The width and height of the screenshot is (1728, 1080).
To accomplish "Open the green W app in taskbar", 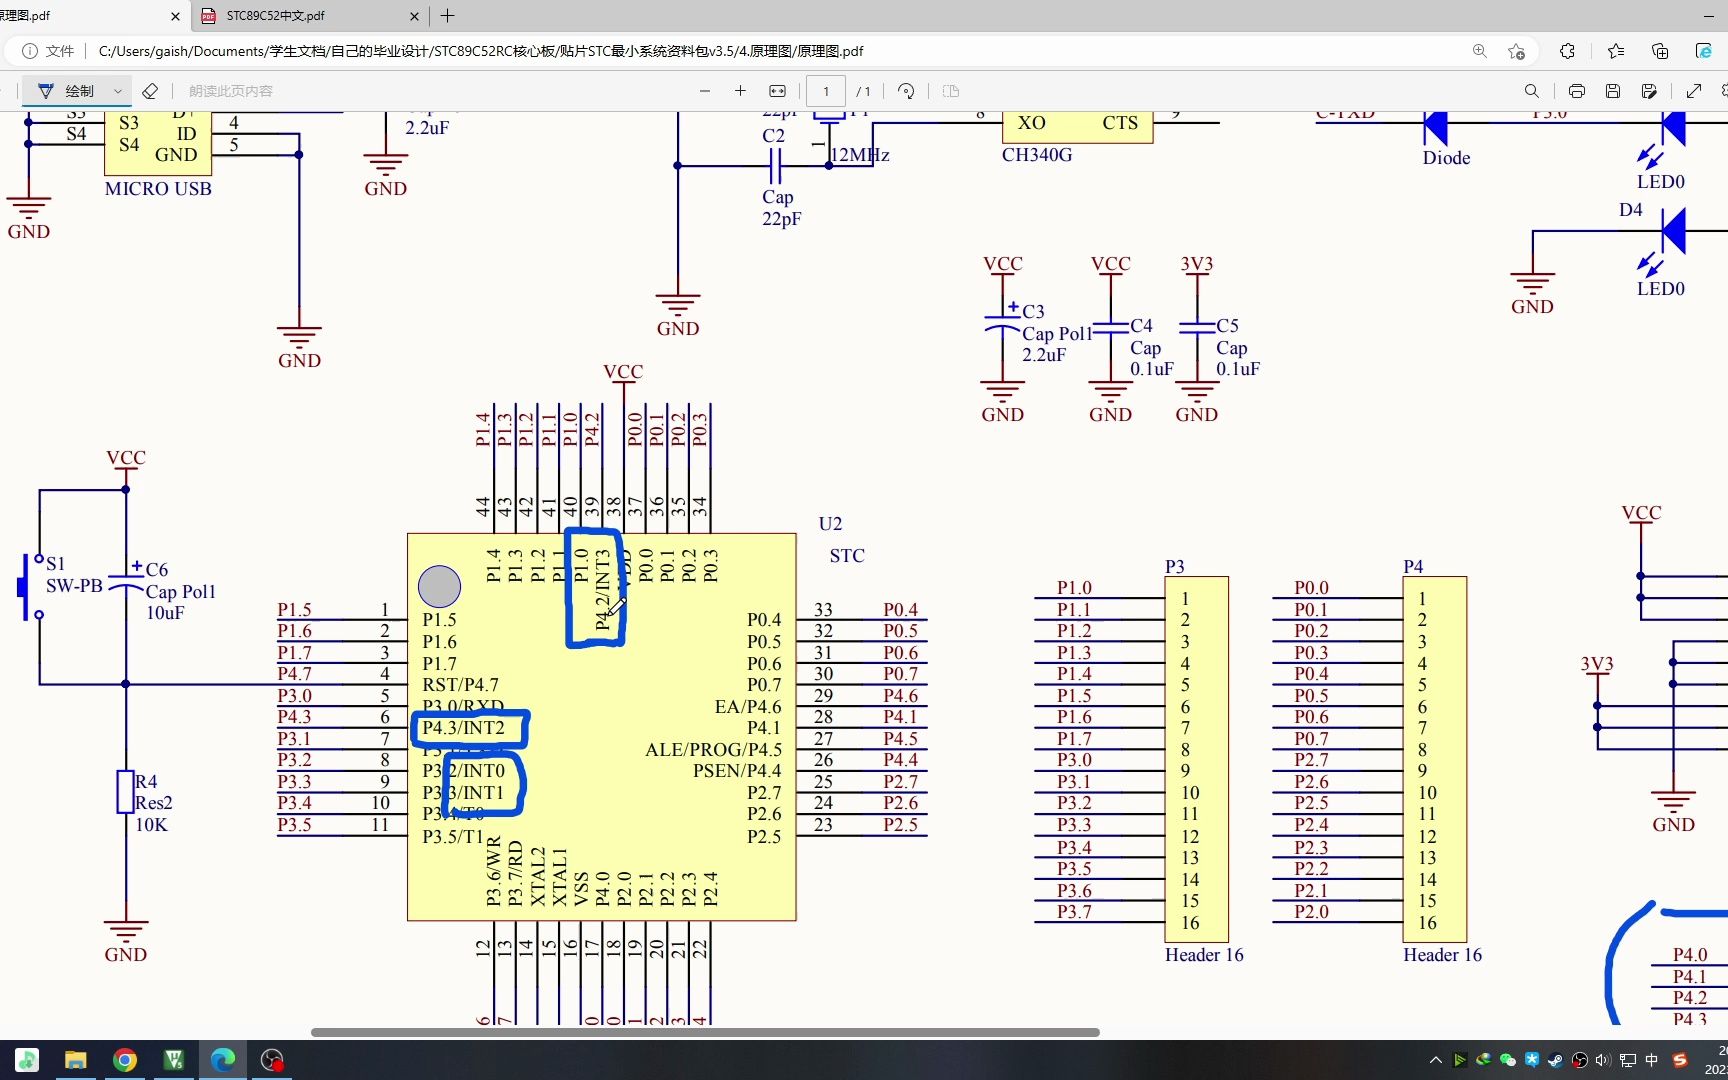I will click(x=174, y=1060).
